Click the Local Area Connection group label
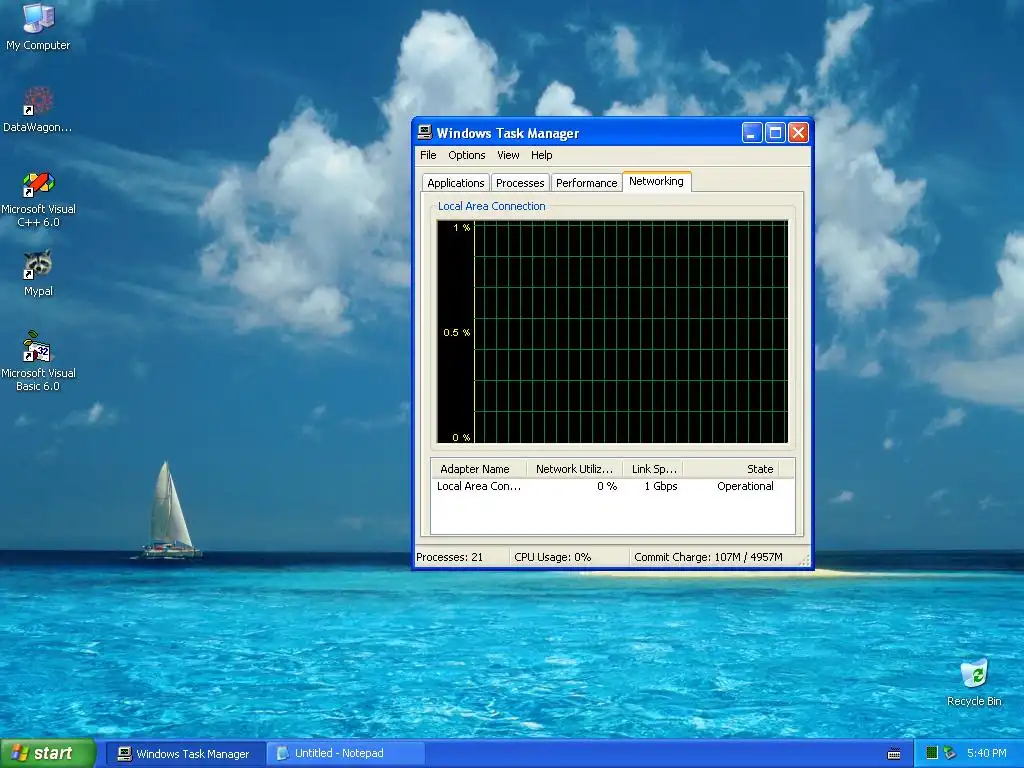This screenshot has height=768, width=1024. coord(491,206)
